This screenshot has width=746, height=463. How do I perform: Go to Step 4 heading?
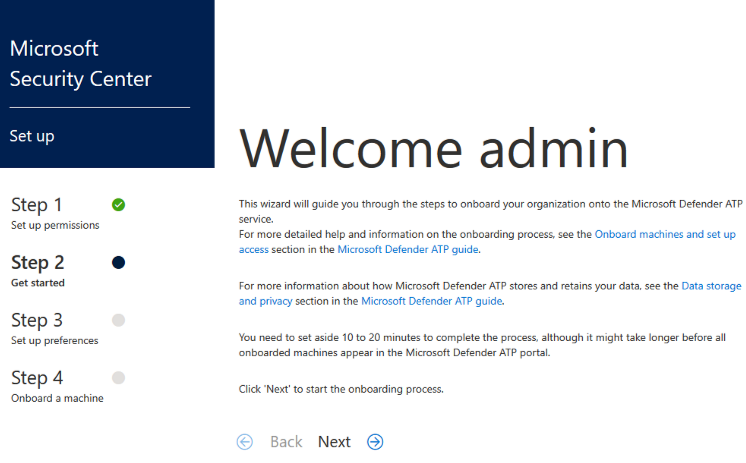tap(37, 378)
